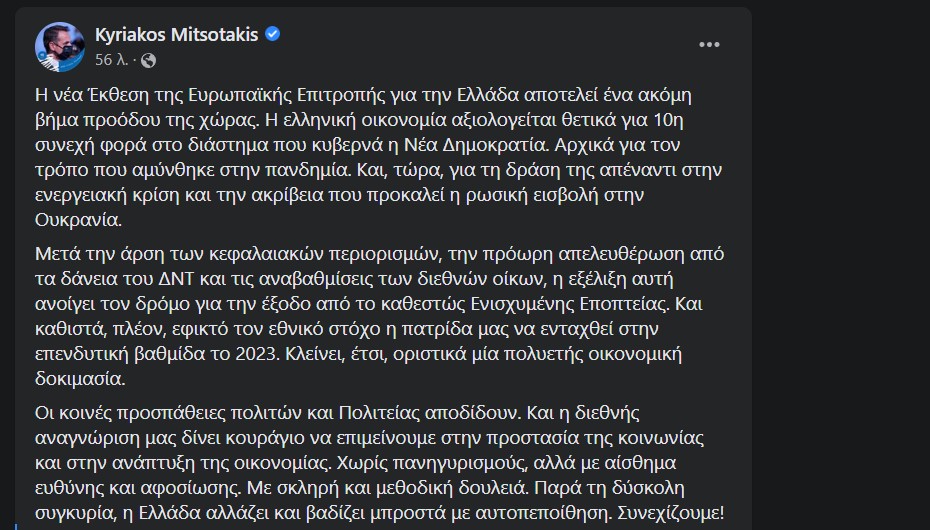Click the blue verified badge icon
This screenshot has height=530, width=930.
[272, 34]
